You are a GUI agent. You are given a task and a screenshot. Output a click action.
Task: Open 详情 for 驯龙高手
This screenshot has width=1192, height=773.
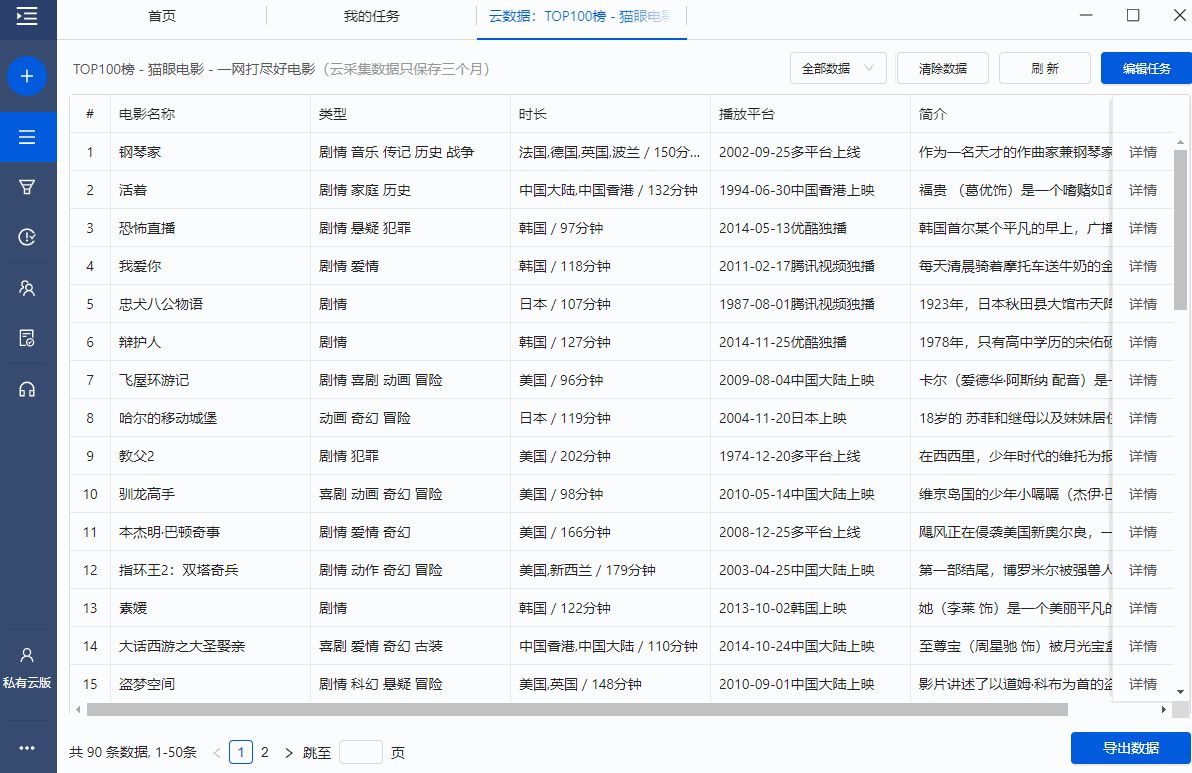(1143, 494)
